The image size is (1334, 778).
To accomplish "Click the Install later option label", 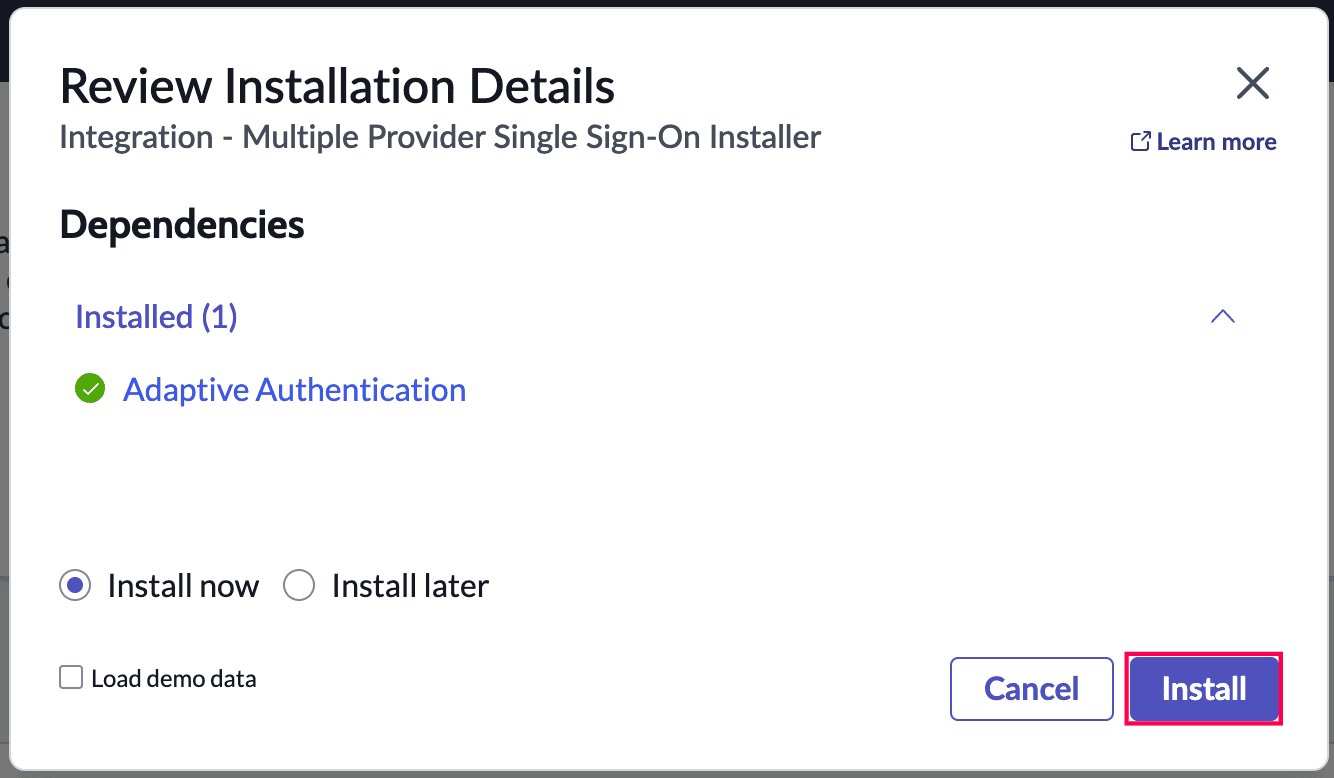I will (410, 586).
